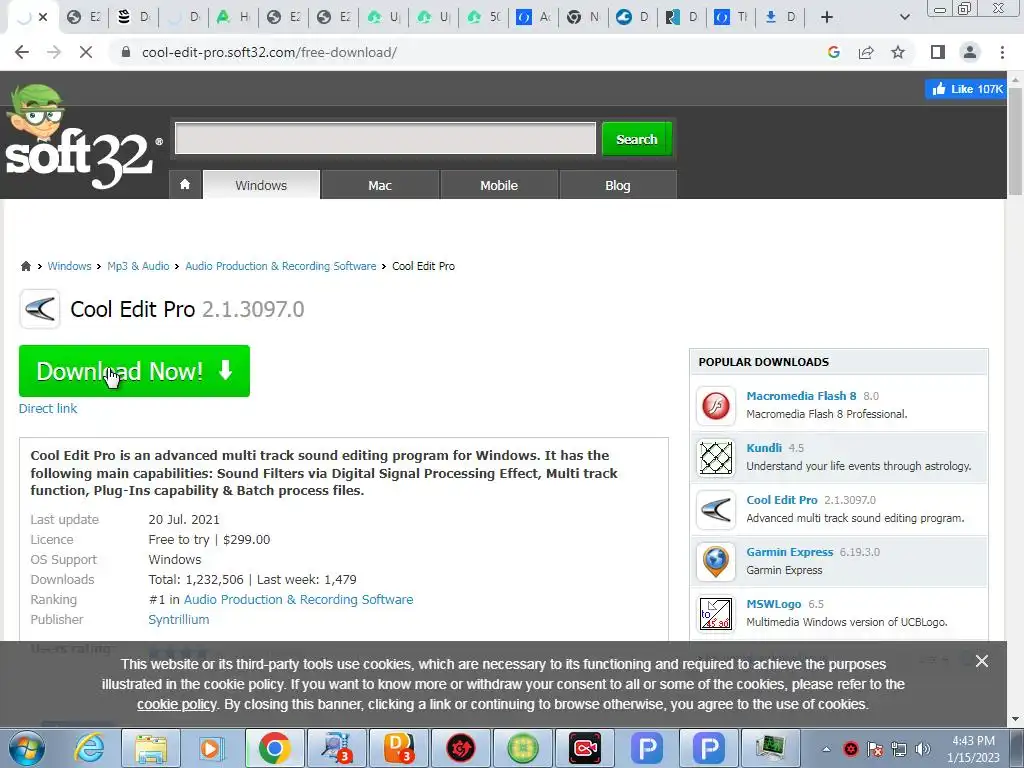Image resolution: width=1024 pixels, height=768 pixels.
Task: Switch to the Windows tab
Action: coord(261,185)
